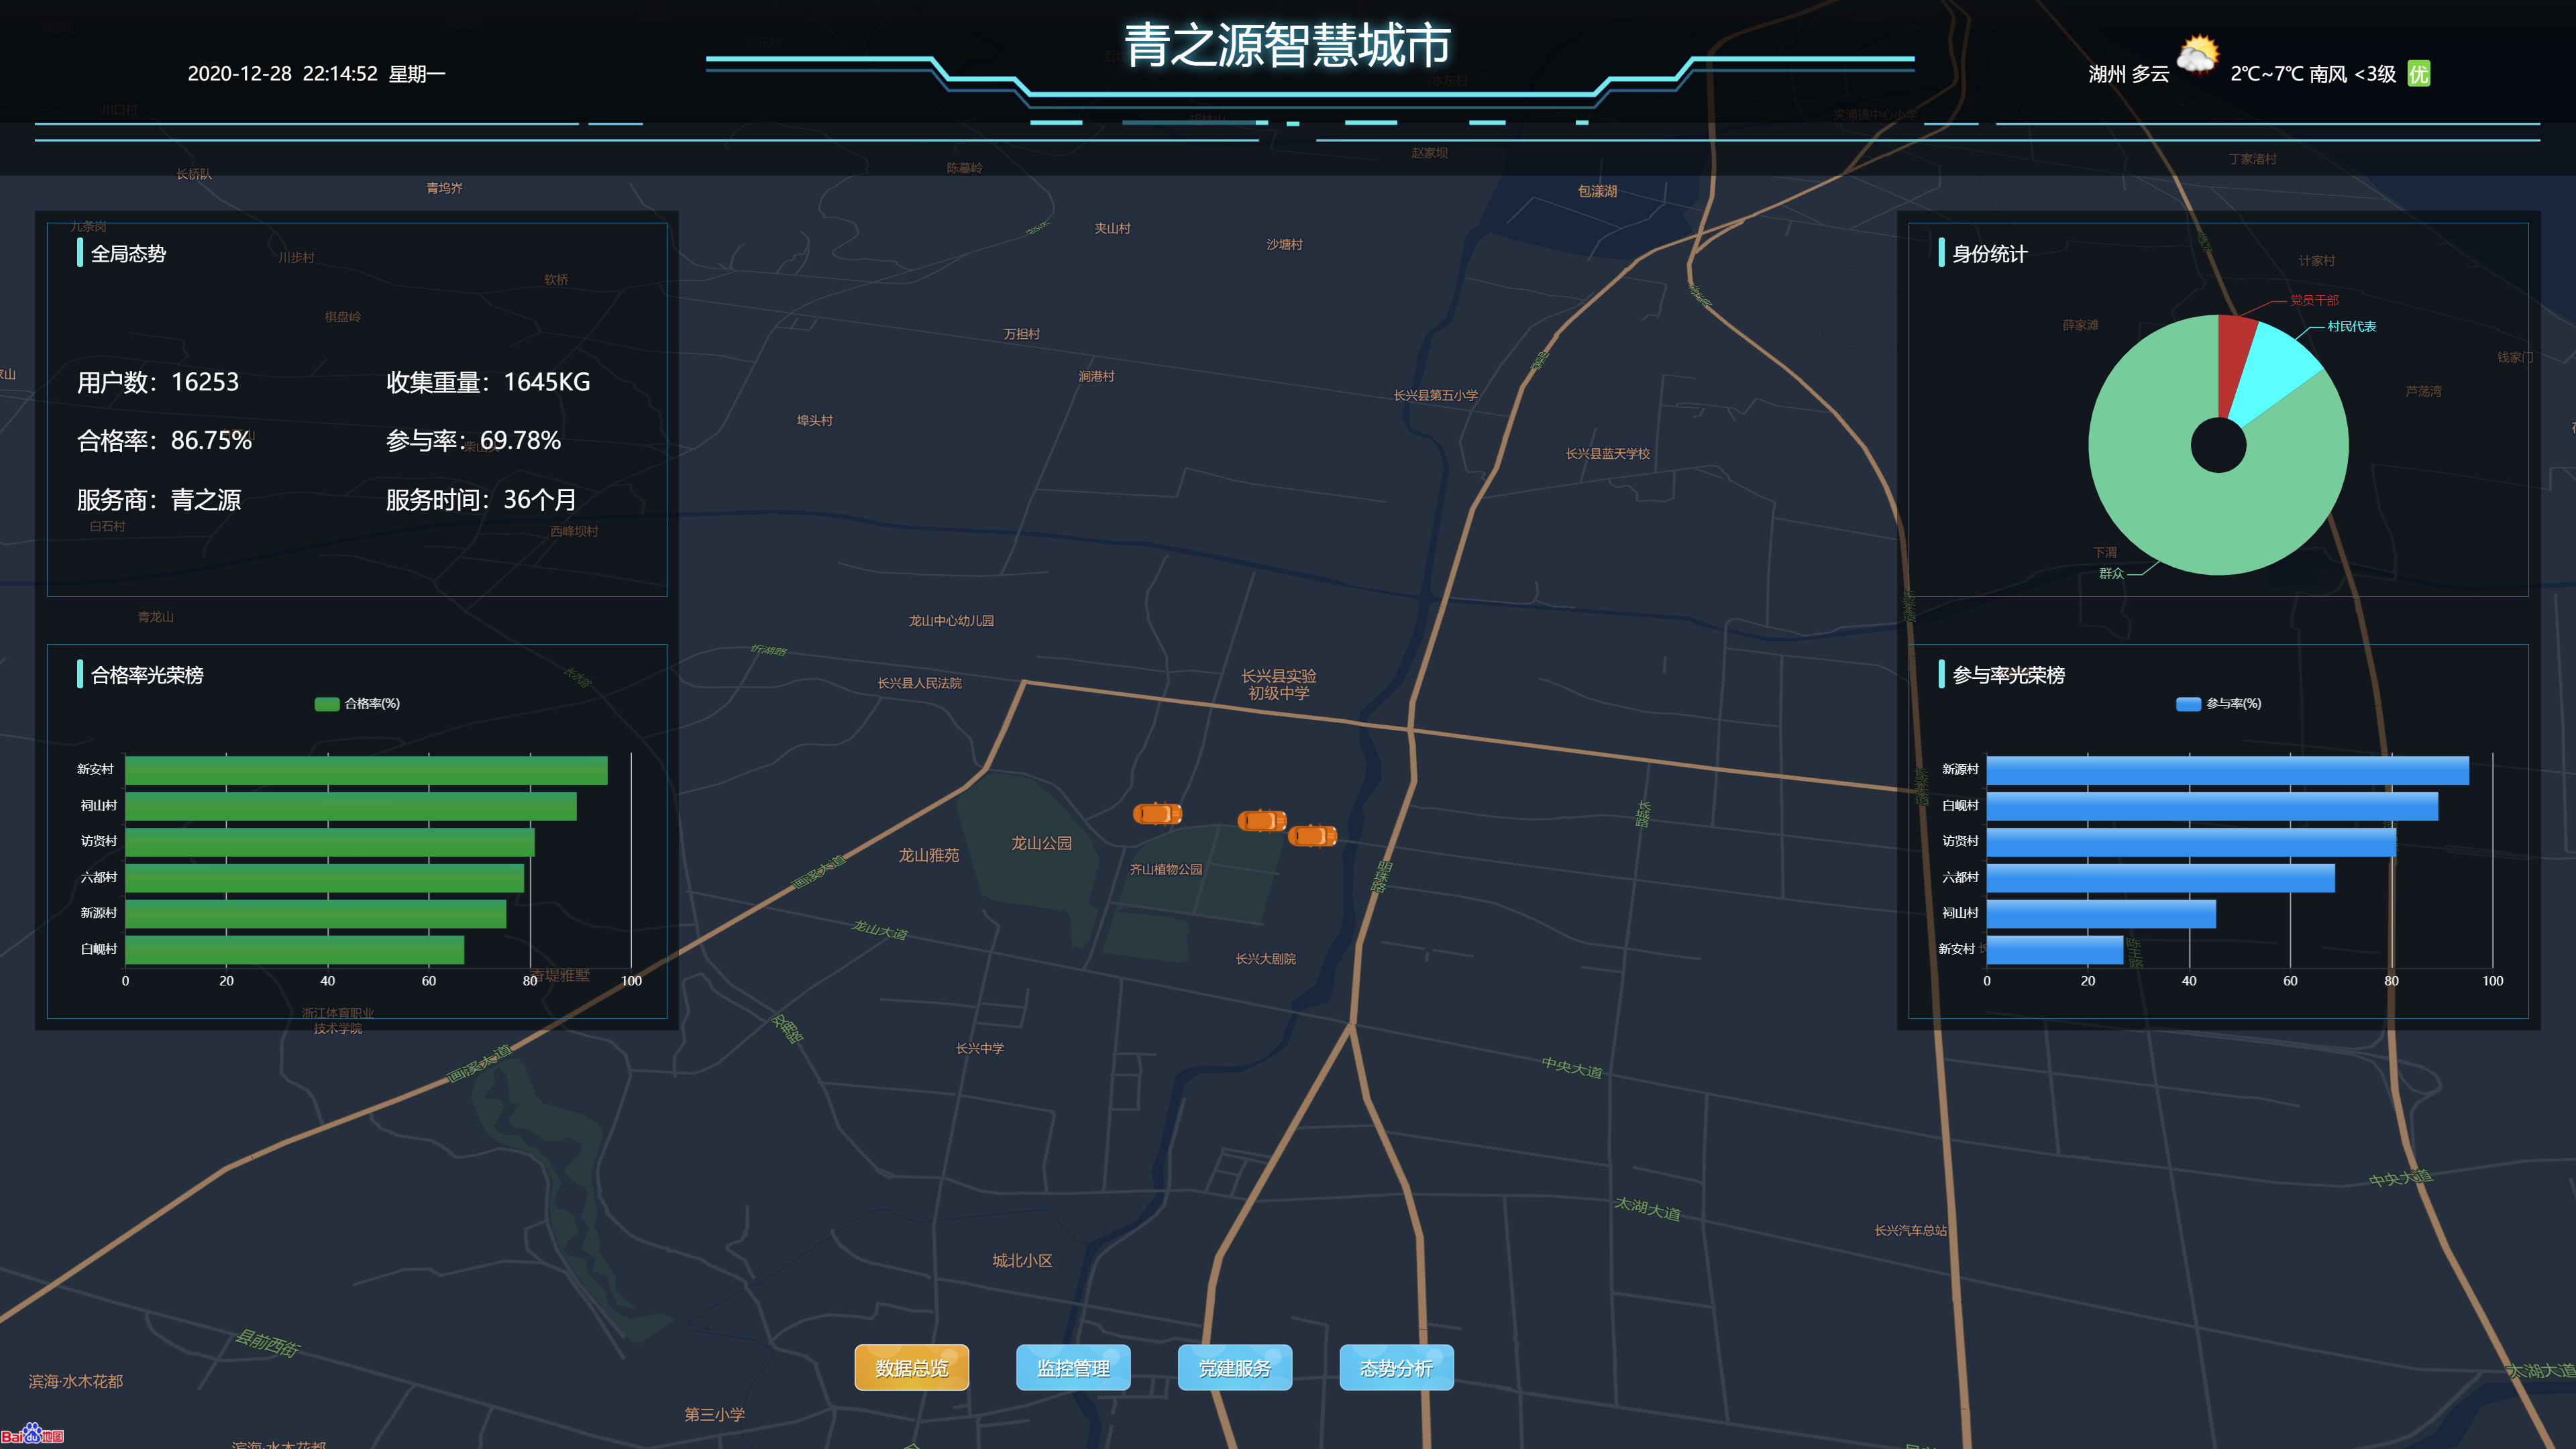
Task: Click the 参与率光荣榜 panel title
Action: pos(2009,675)
